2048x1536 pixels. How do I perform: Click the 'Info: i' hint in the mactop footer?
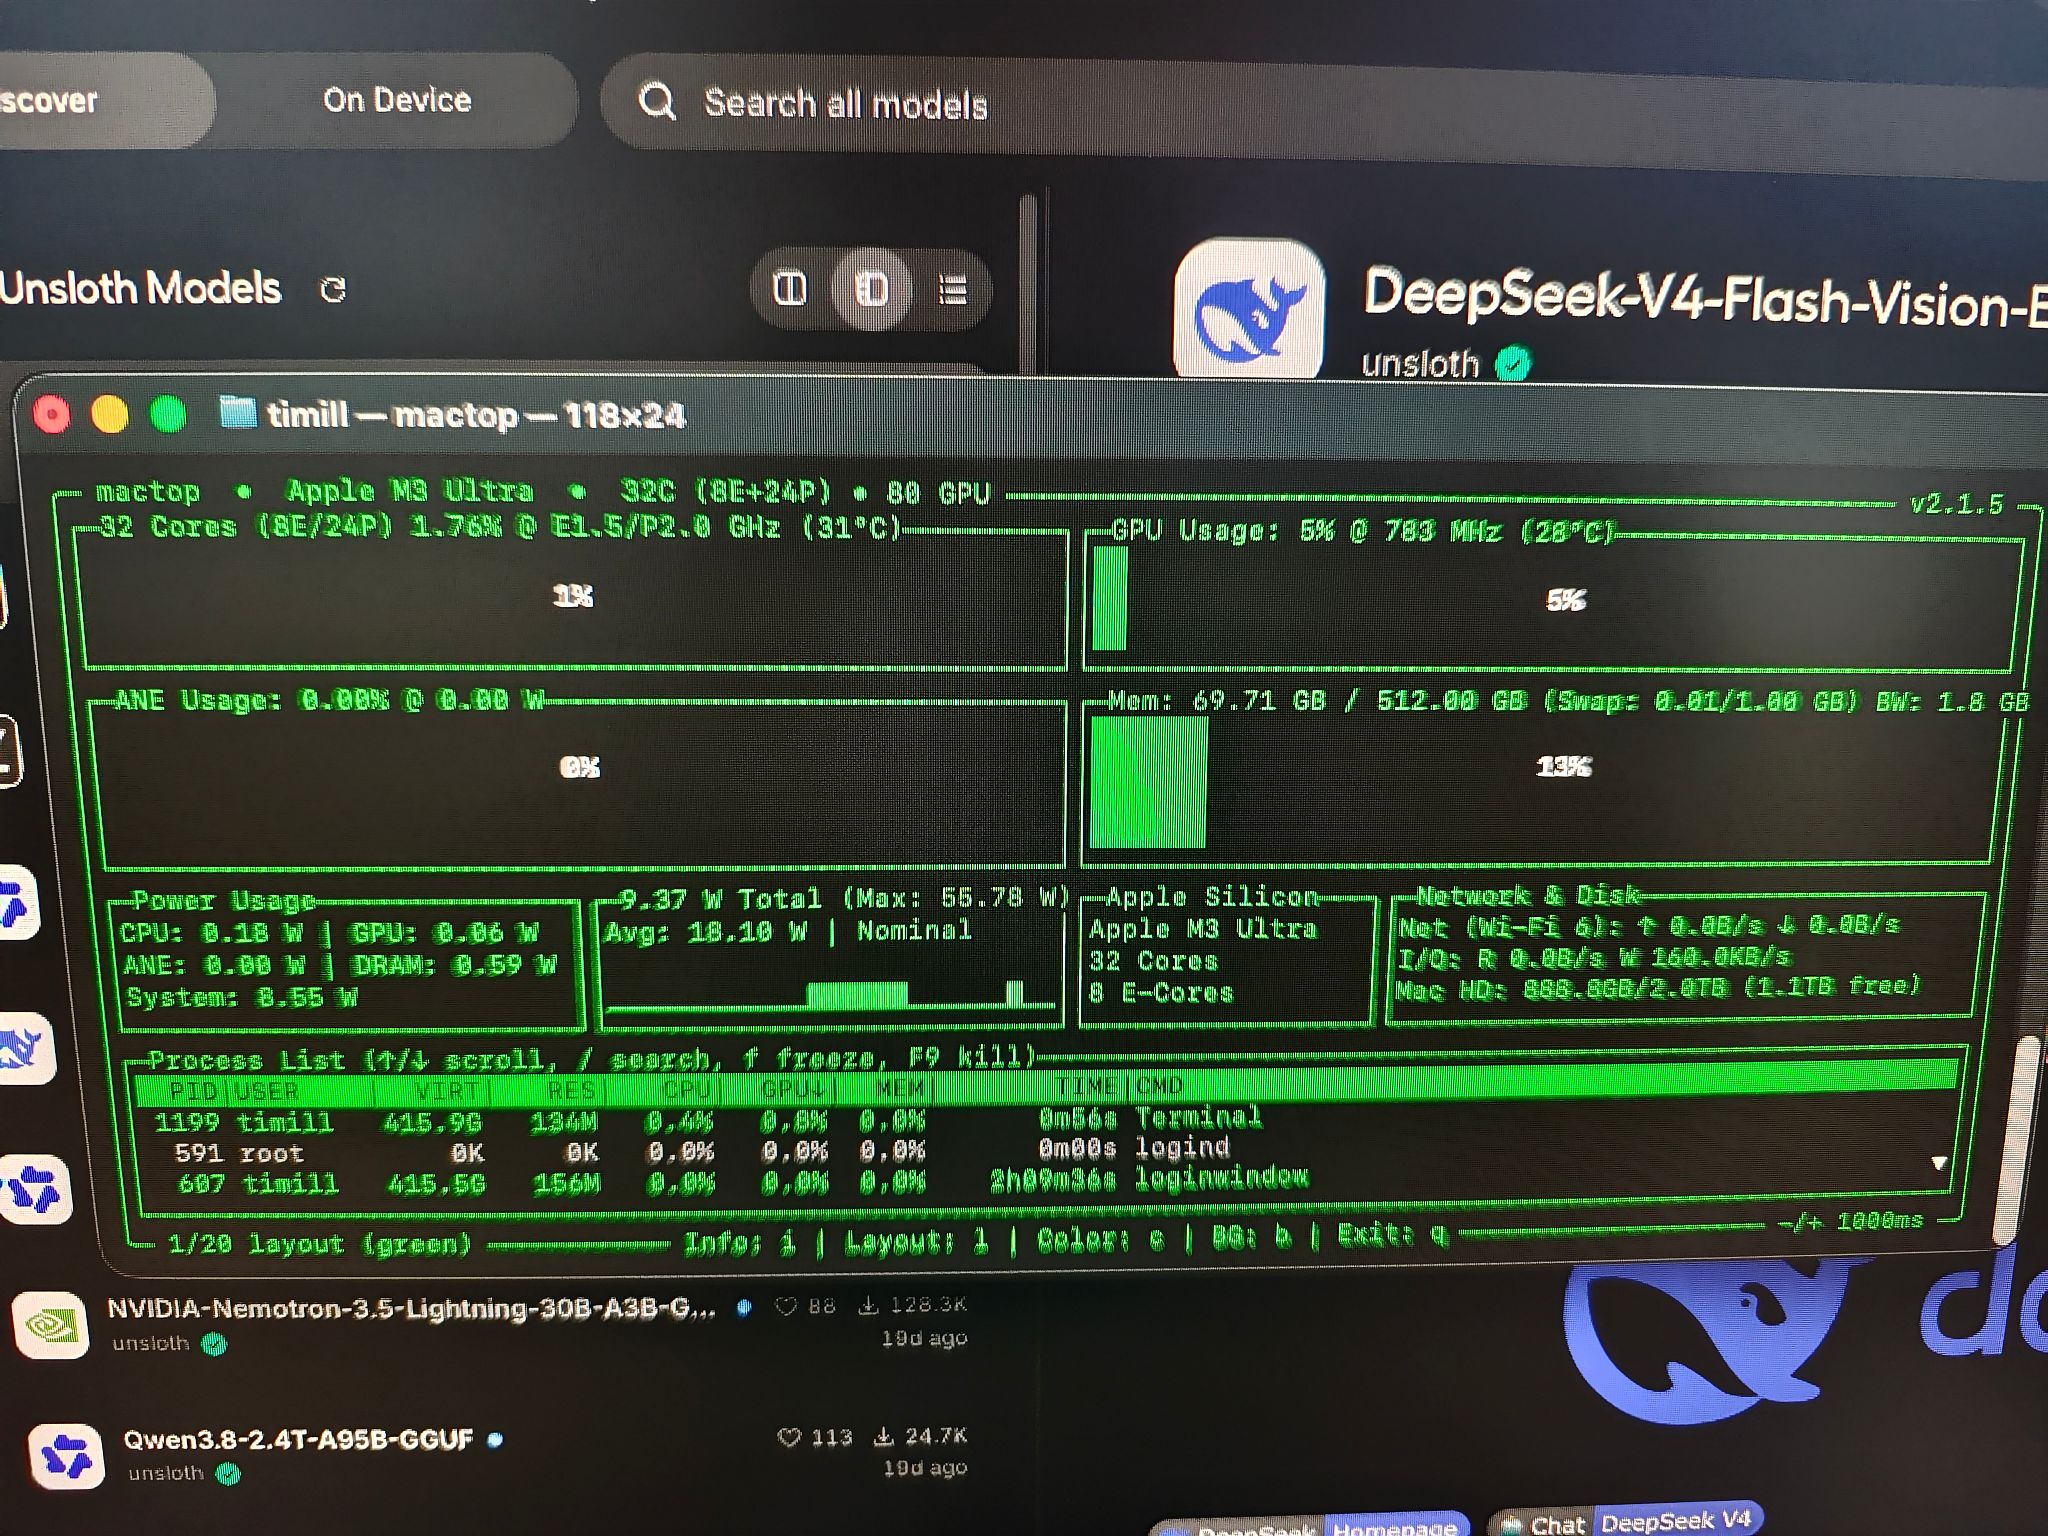point(740,1243)
